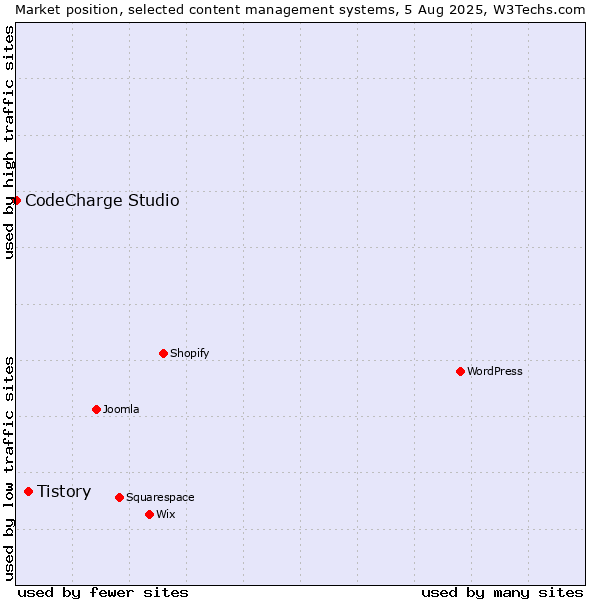The height and width of the screenshot is (600, 600).
Task: Click the 'Shopify' label text
Action: (x=189, y=353)
